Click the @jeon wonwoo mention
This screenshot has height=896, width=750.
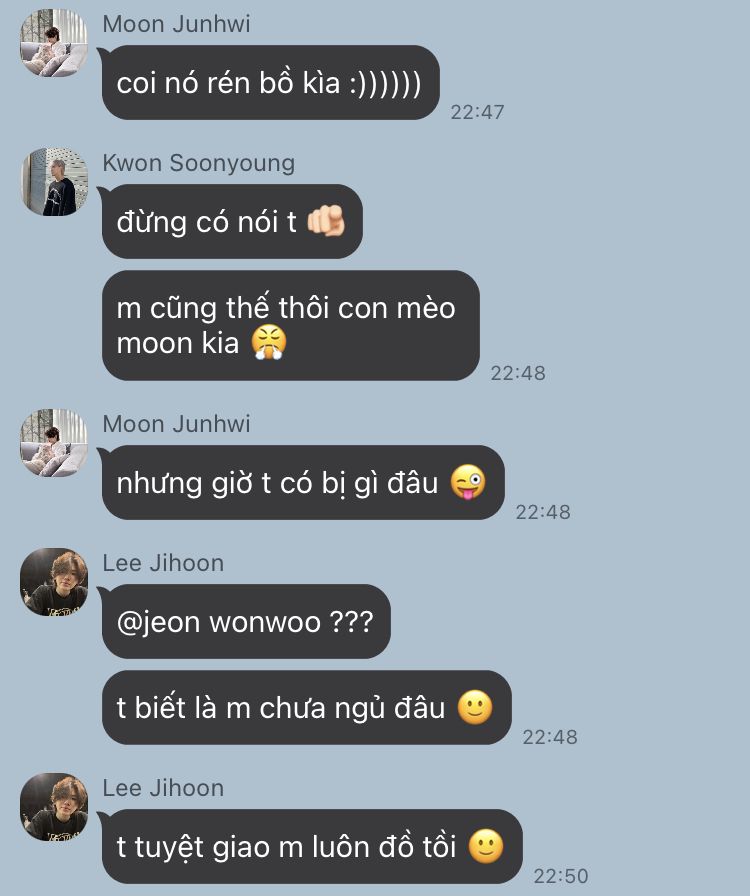click(x=219, y=622)
